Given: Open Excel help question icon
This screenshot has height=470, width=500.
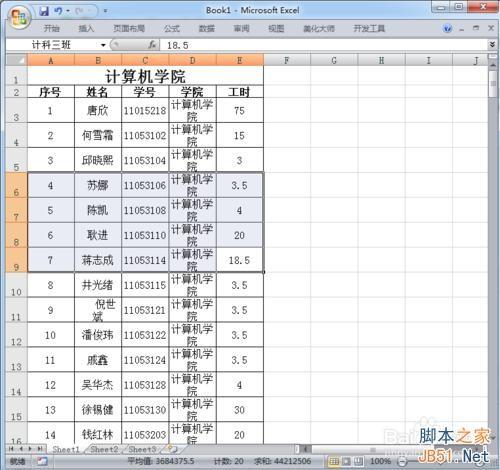Looking at the screenshot, I should [x=448, y=28].
